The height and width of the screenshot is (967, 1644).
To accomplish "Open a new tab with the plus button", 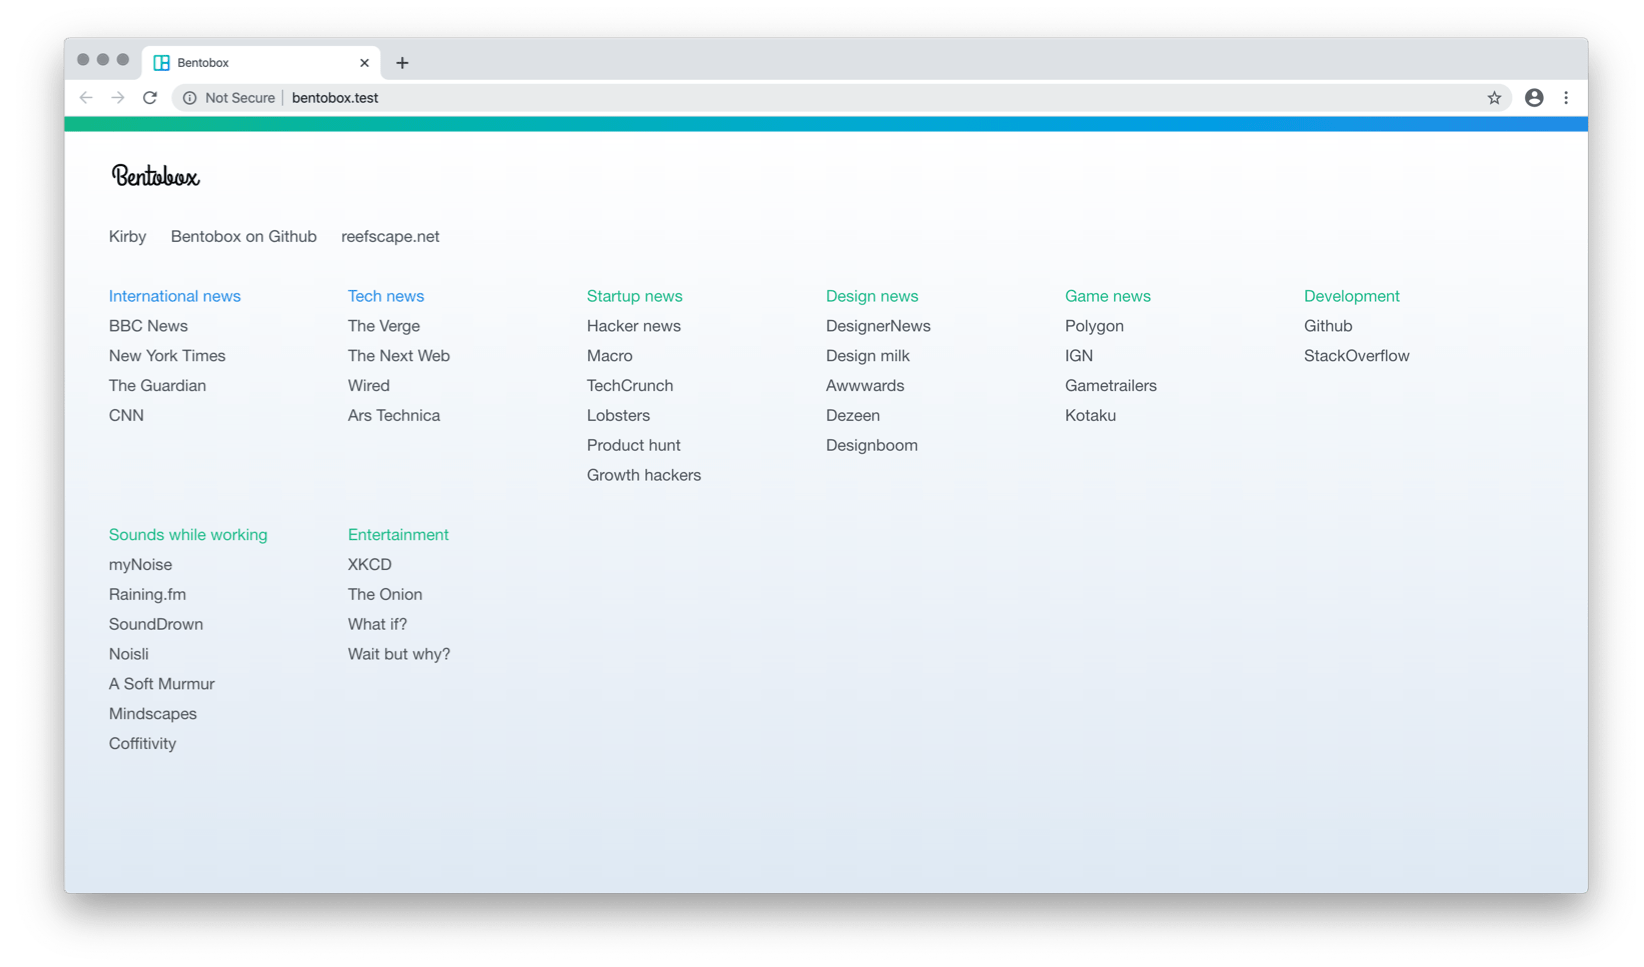I will click(402, 63).
